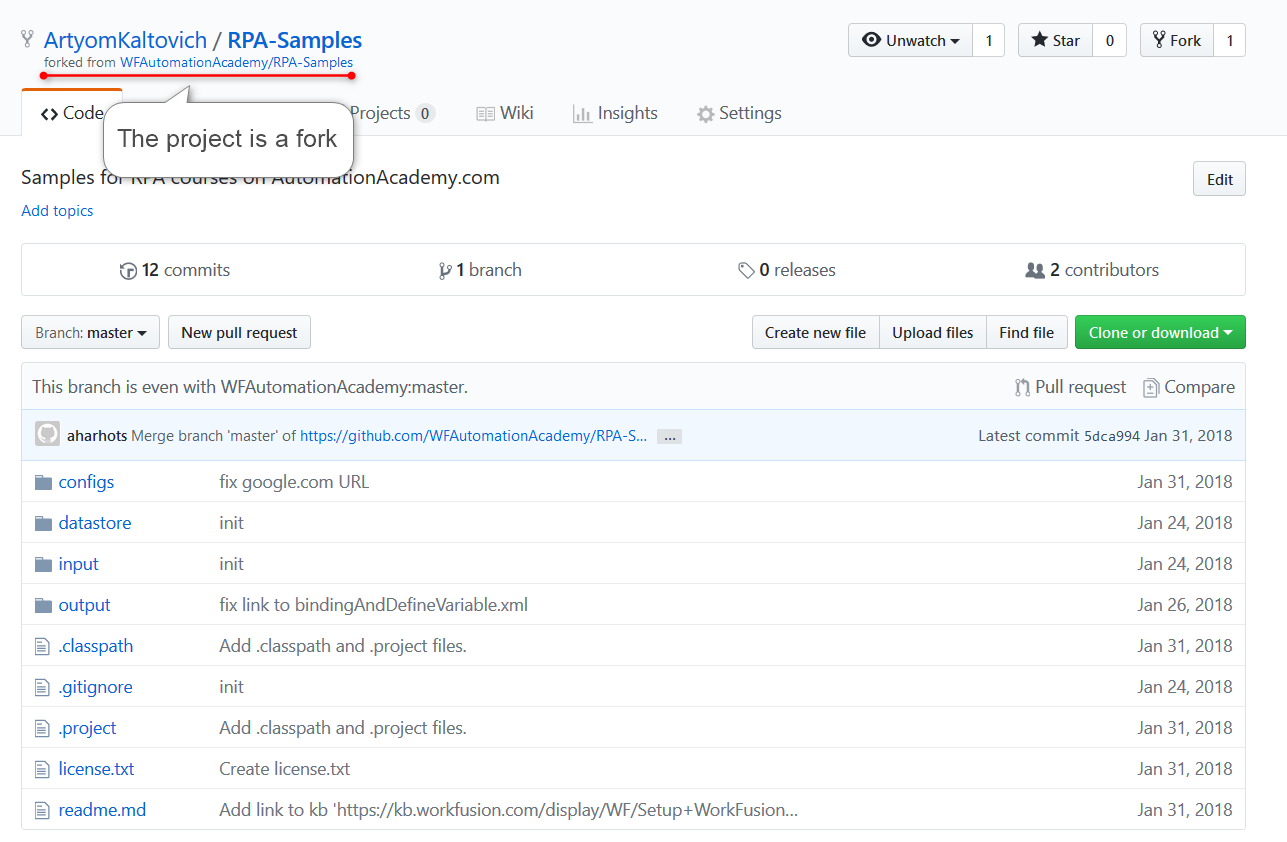Click the .classpath file icon

point(42,646)
